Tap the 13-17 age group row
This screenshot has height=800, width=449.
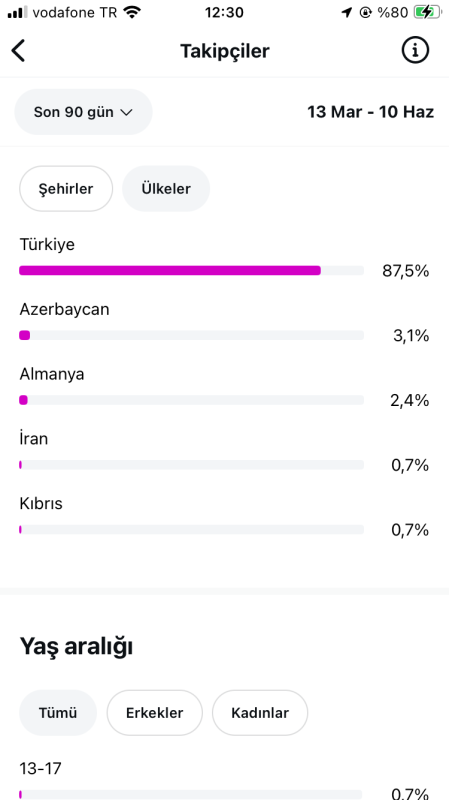tap(224, 781)
